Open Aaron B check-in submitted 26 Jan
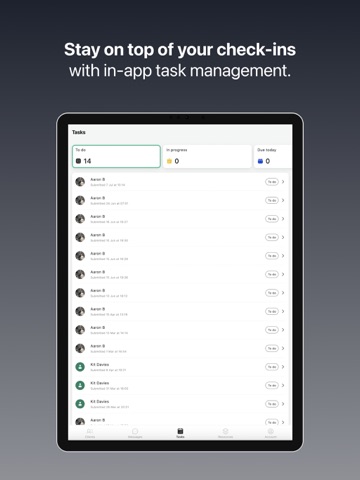 click(x=180, y=200)
